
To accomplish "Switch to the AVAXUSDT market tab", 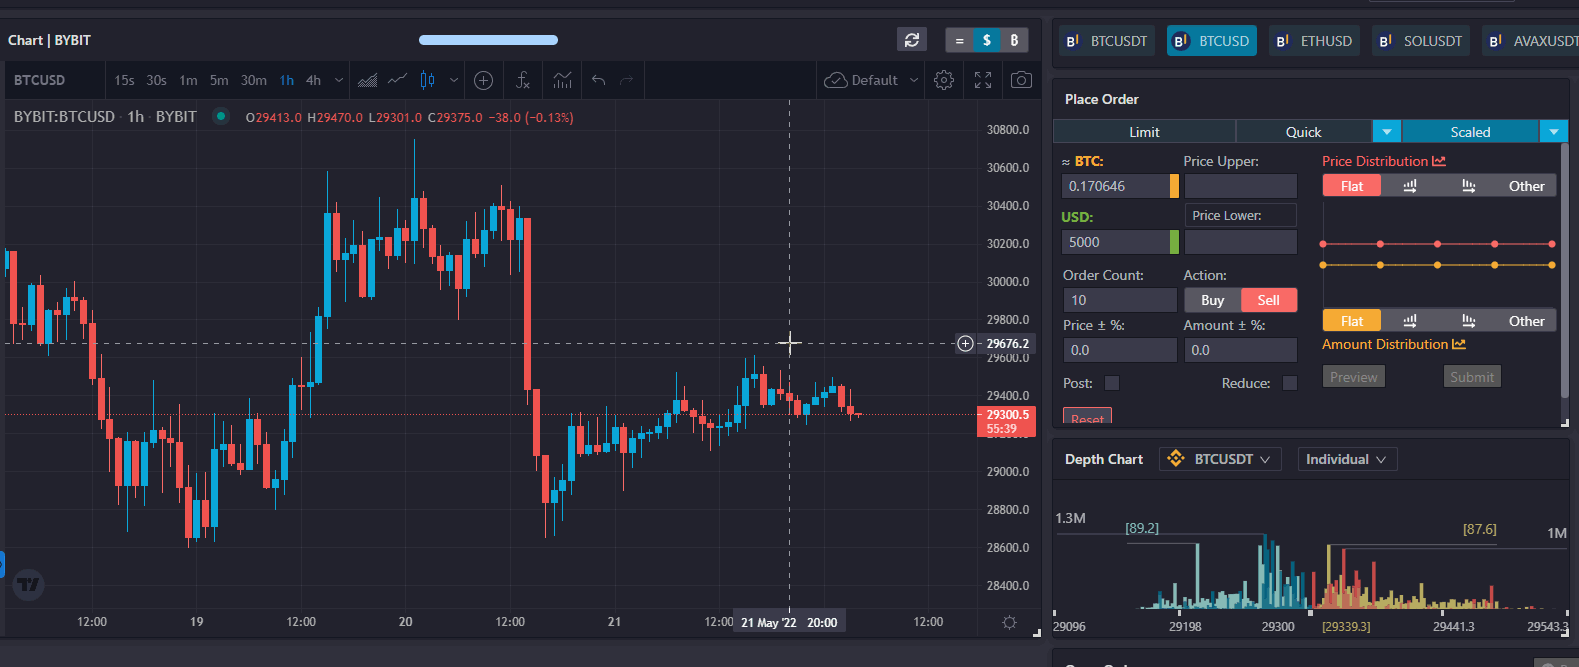I will (1530, 41).
